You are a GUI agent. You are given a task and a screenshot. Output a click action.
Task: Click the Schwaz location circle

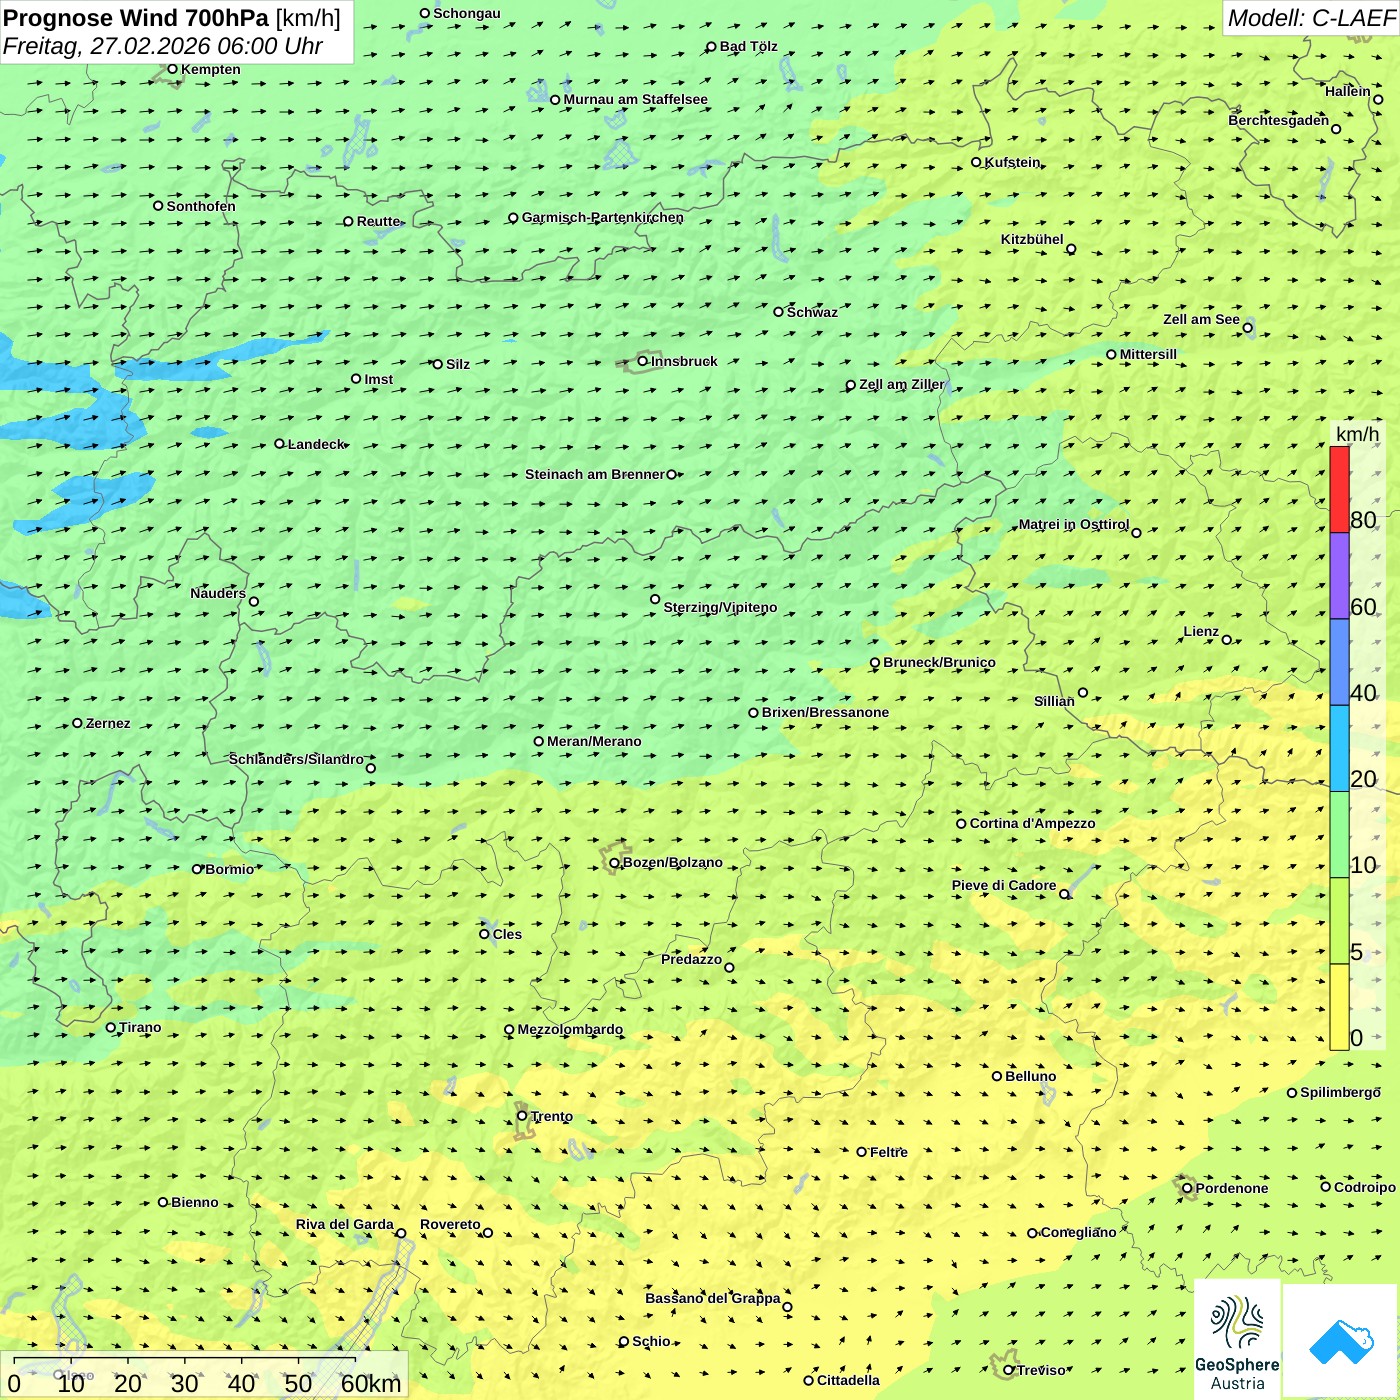coord(779,312)
